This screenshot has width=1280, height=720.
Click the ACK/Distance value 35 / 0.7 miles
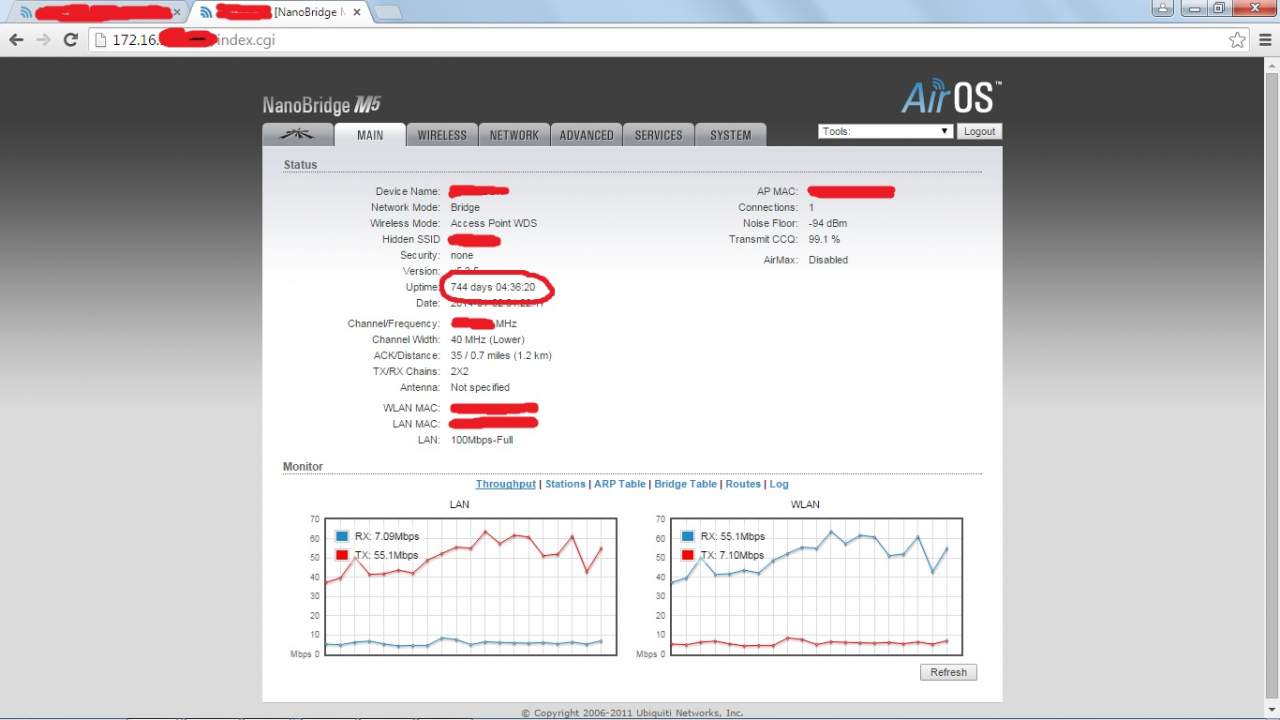click(x=501, y=356)
